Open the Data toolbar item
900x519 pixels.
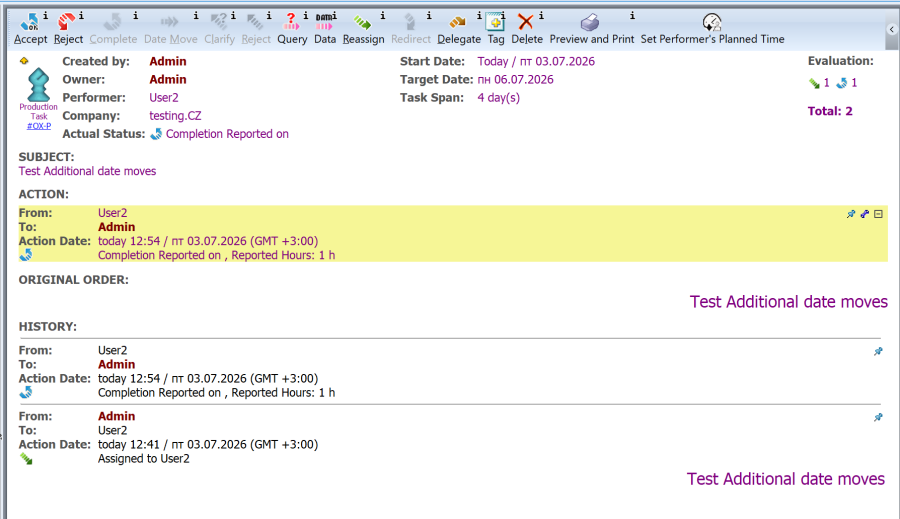325,30
